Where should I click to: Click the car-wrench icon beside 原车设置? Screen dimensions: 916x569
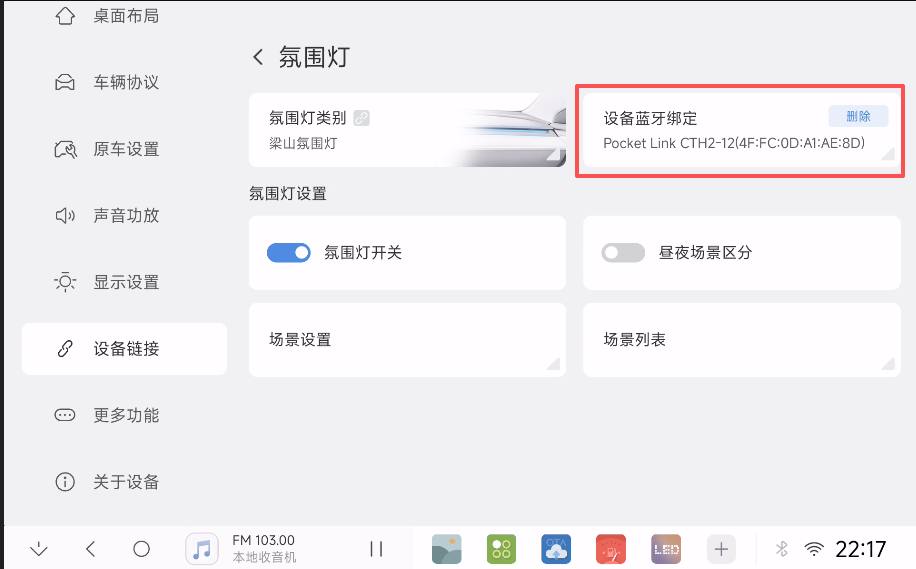(65, 149)
